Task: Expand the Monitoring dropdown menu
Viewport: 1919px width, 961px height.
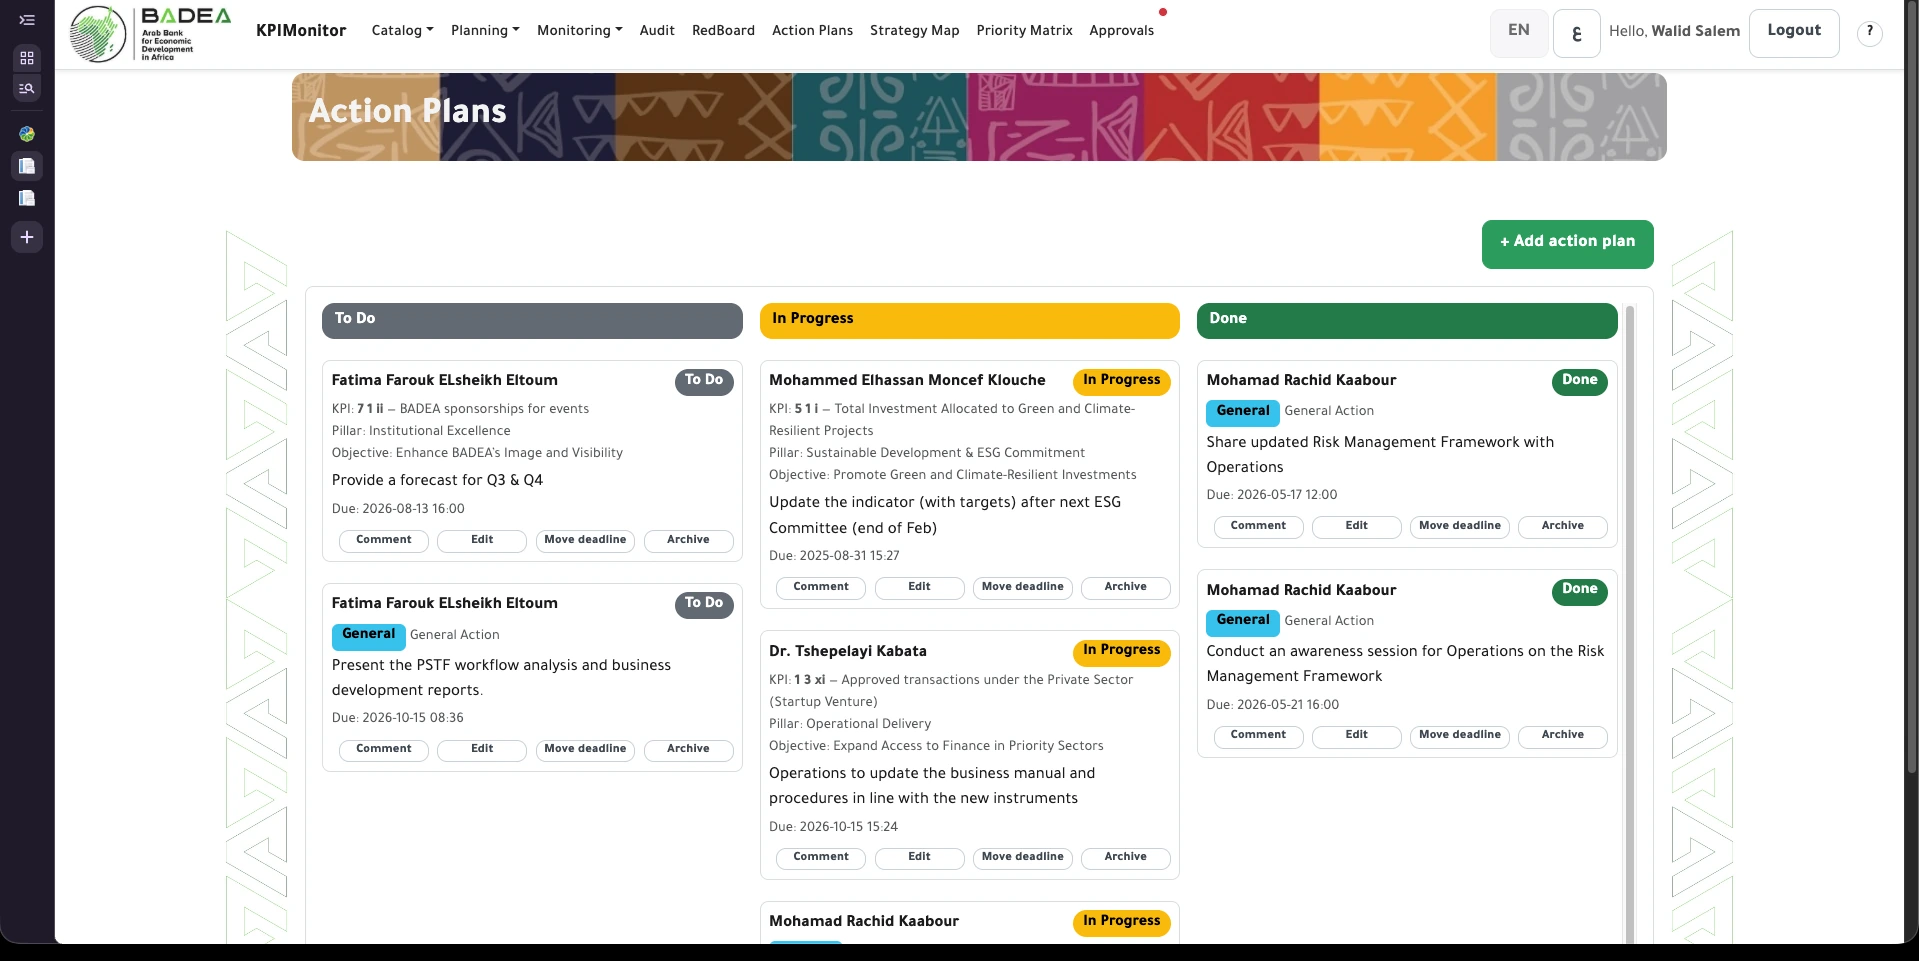Action: pyautogui.click(x=579, y=31)
